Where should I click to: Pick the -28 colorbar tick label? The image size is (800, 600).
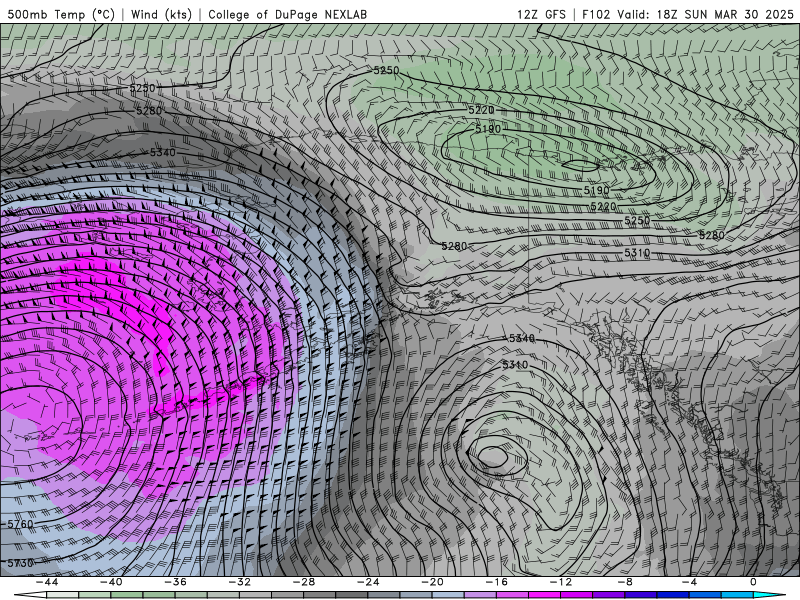tap(304, 582)
